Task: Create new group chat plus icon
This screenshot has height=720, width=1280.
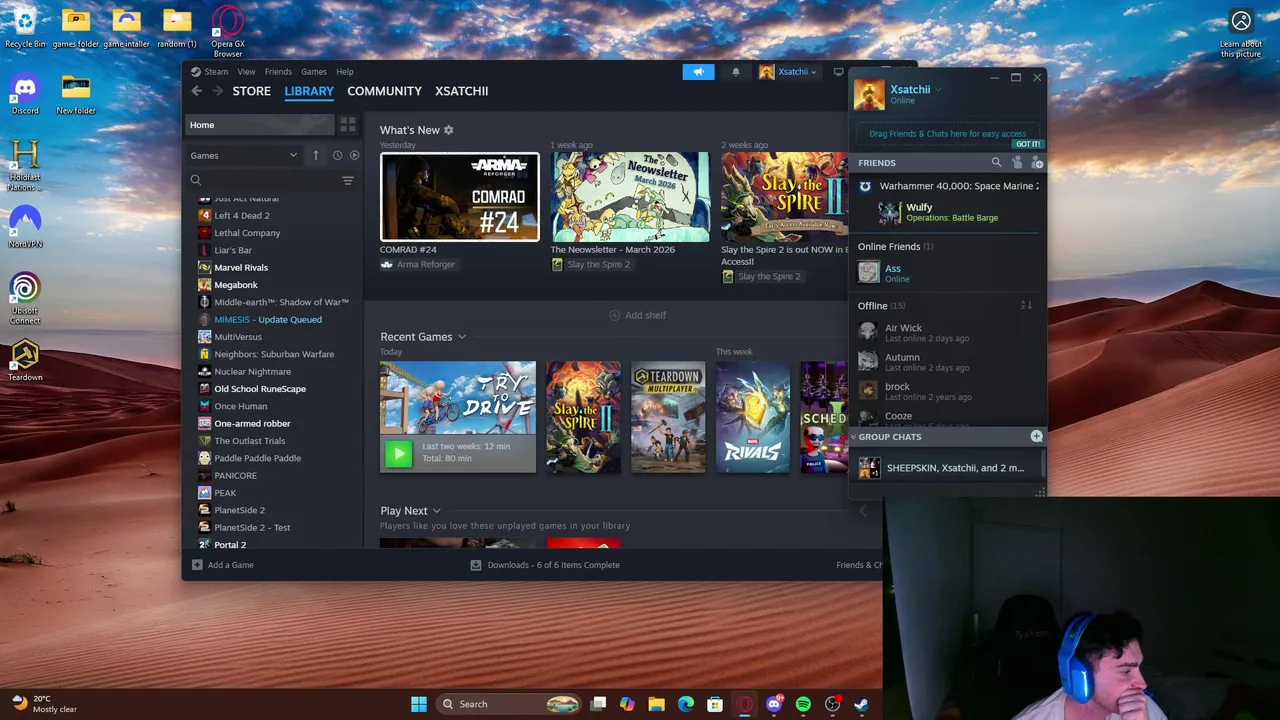Action: click(x=1036, y=436)
